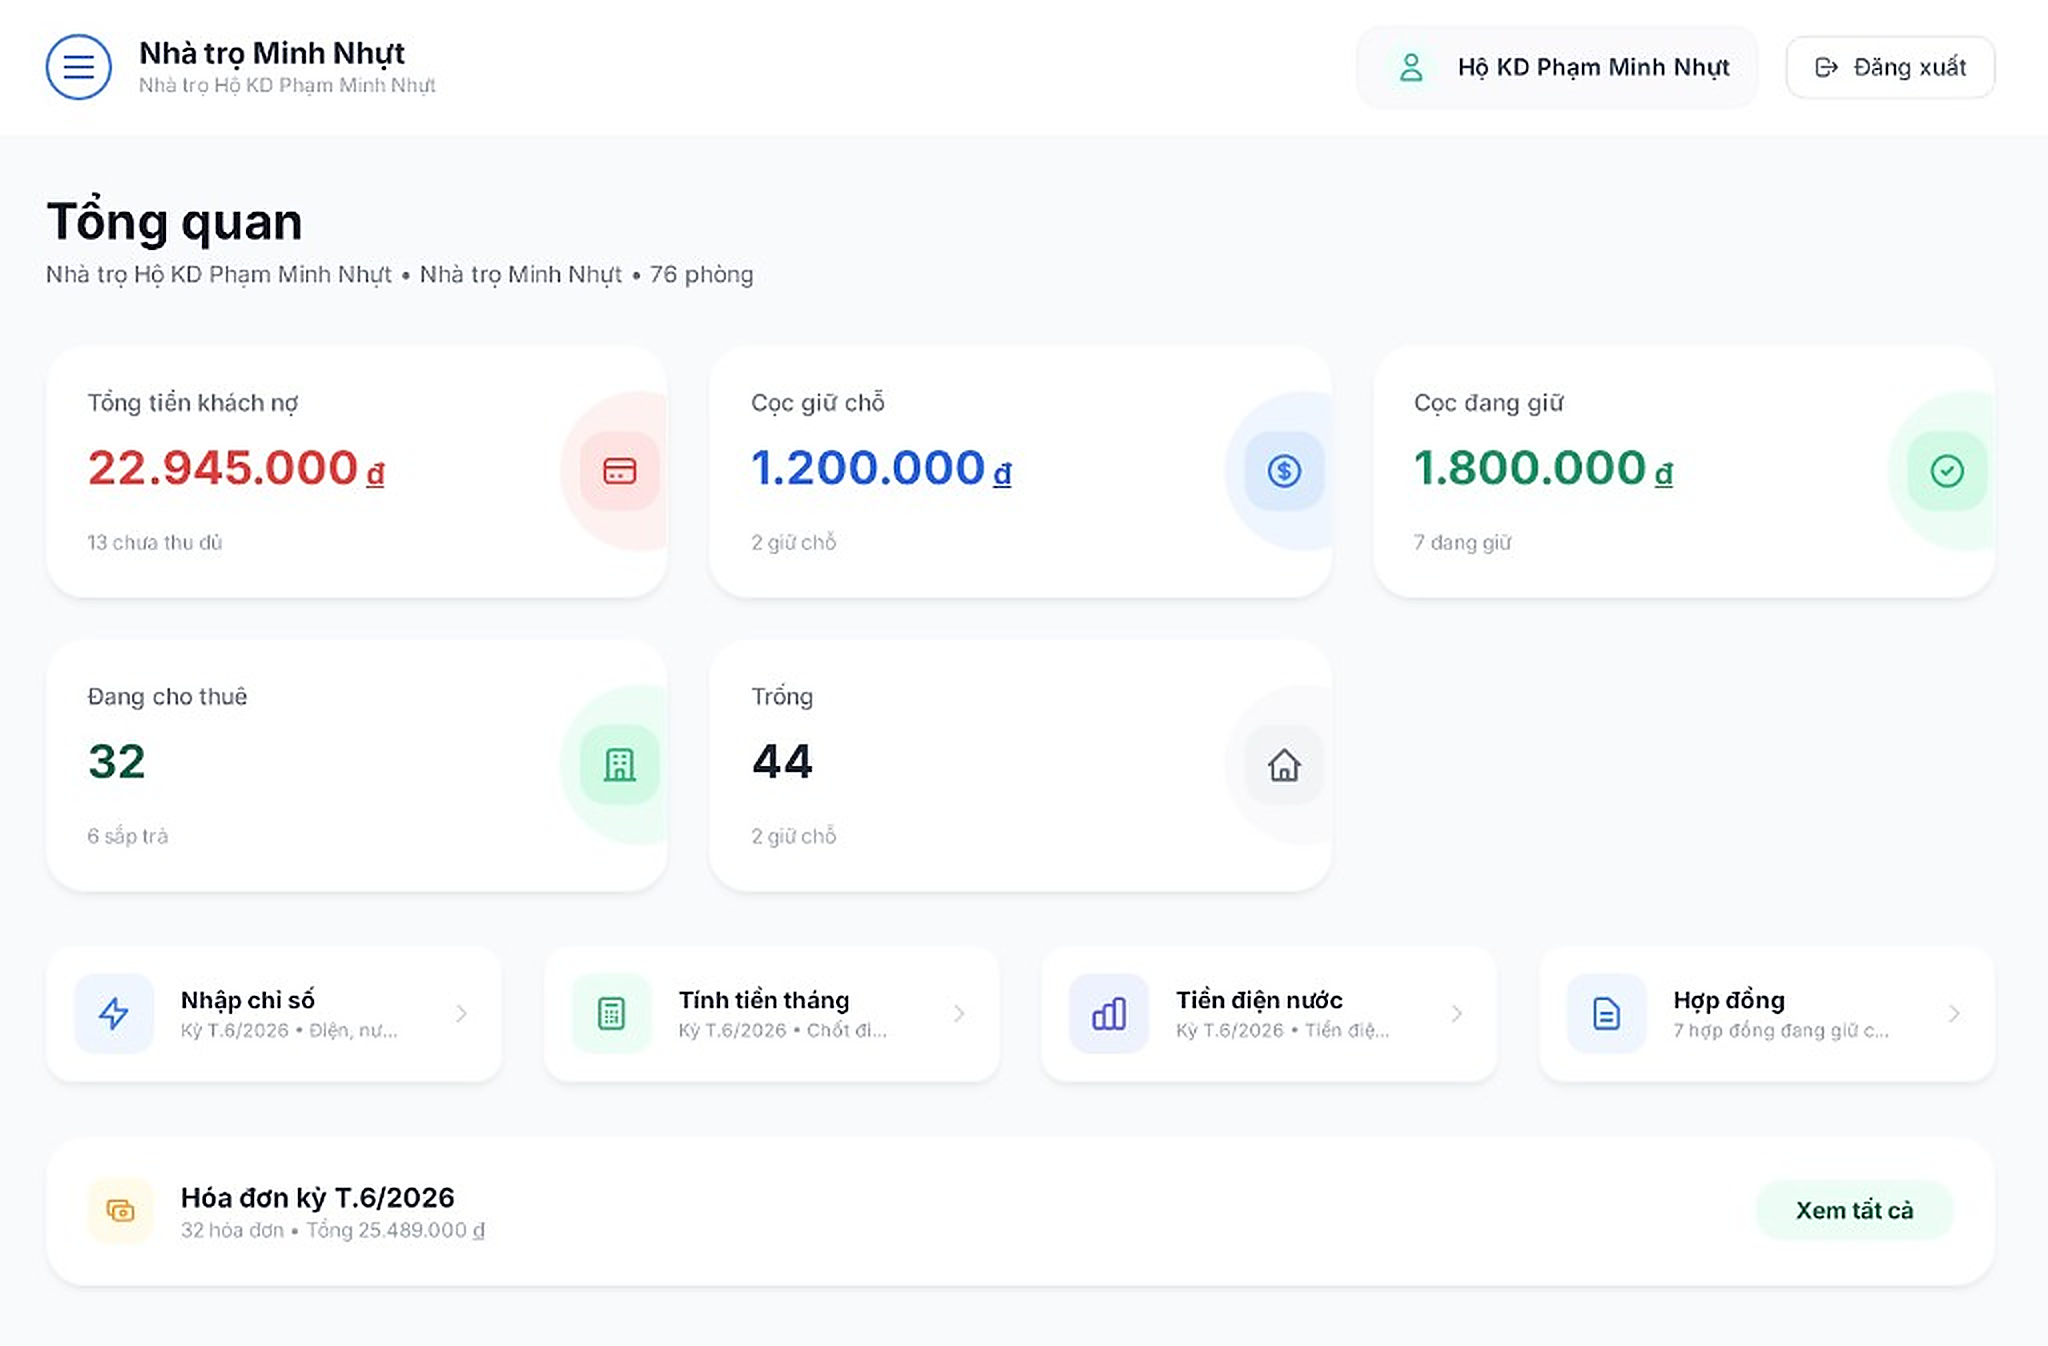The width and height of the screenshot is (2048, 1346).
Task: Click the bar chart Tiền điện nước icon
Action: pos(1109,1013)
